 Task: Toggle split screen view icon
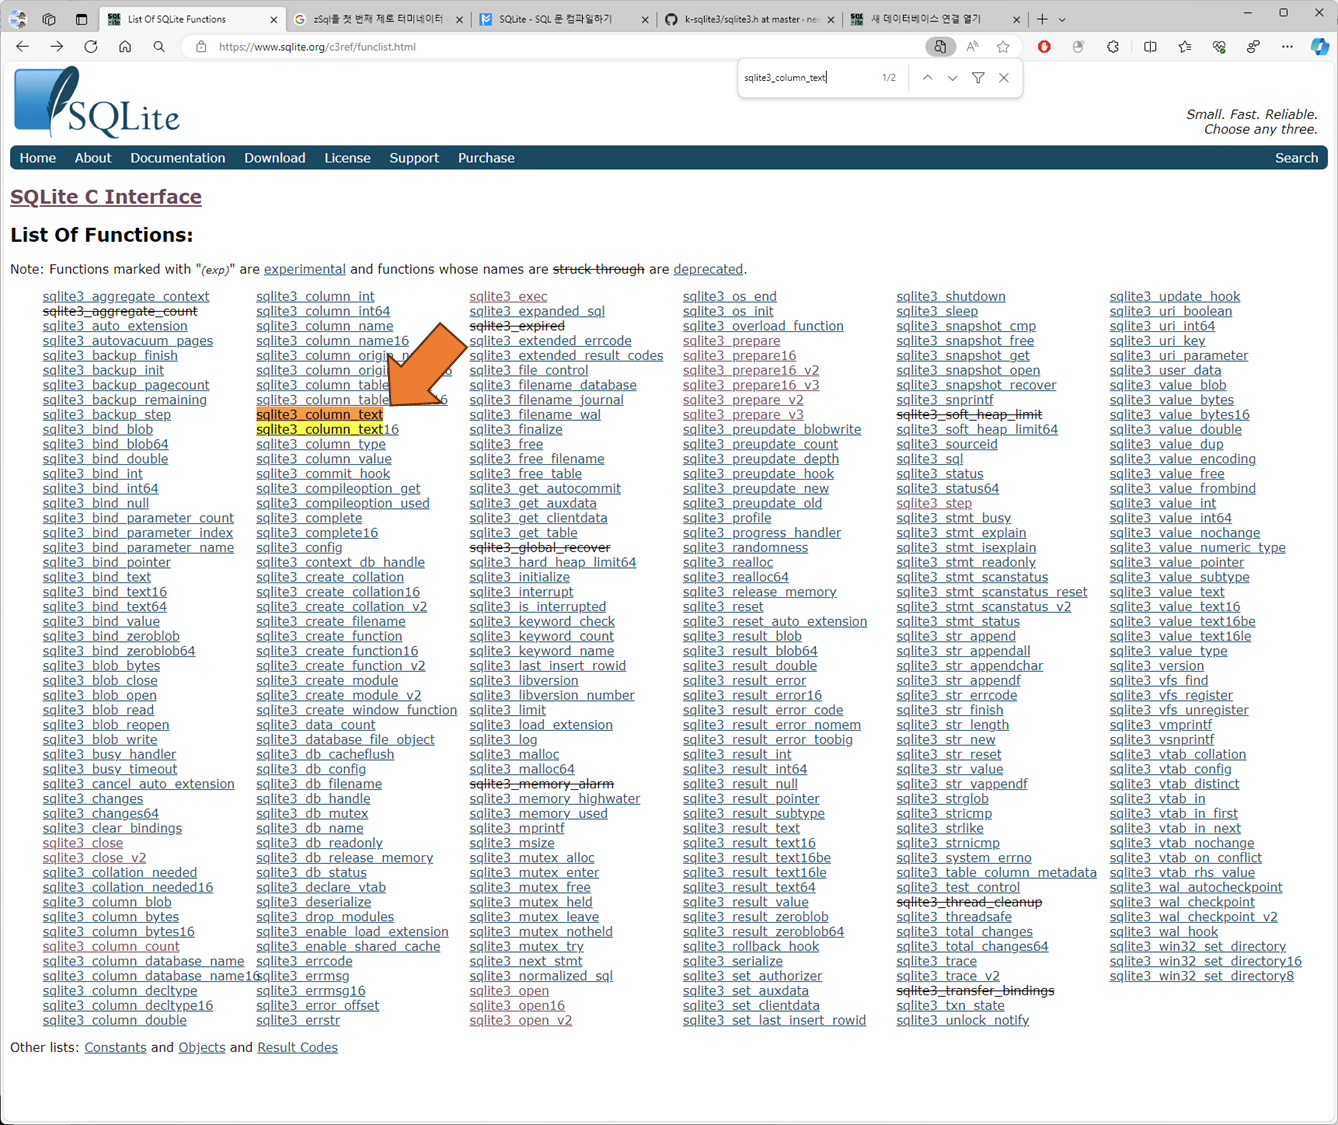pos(1150,47)
